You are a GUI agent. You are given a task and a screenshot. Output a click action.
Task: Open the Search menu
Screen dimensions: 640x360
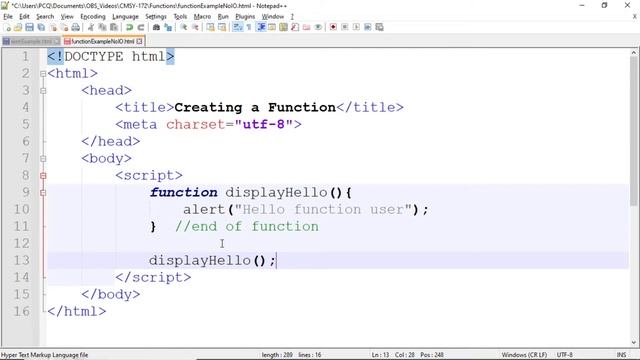point(45,17)
